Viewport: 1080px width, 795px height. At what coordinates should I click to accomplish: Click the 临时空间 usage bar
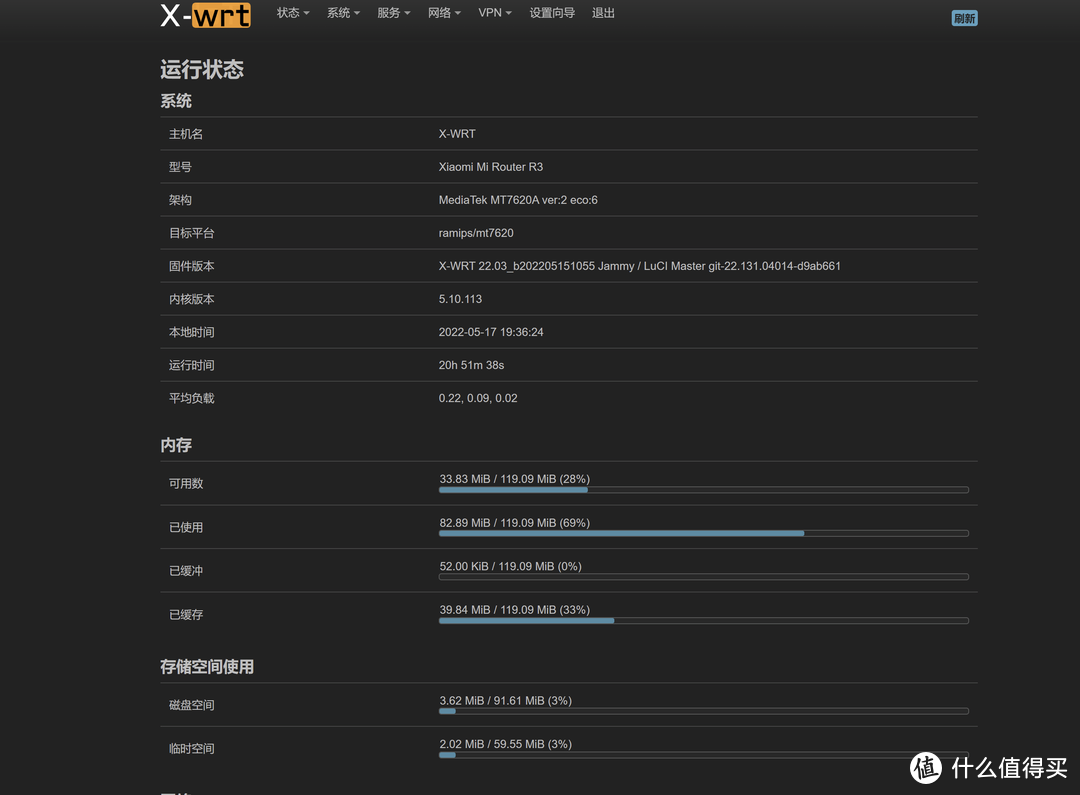pyautogui.click(x=703, y=755)
